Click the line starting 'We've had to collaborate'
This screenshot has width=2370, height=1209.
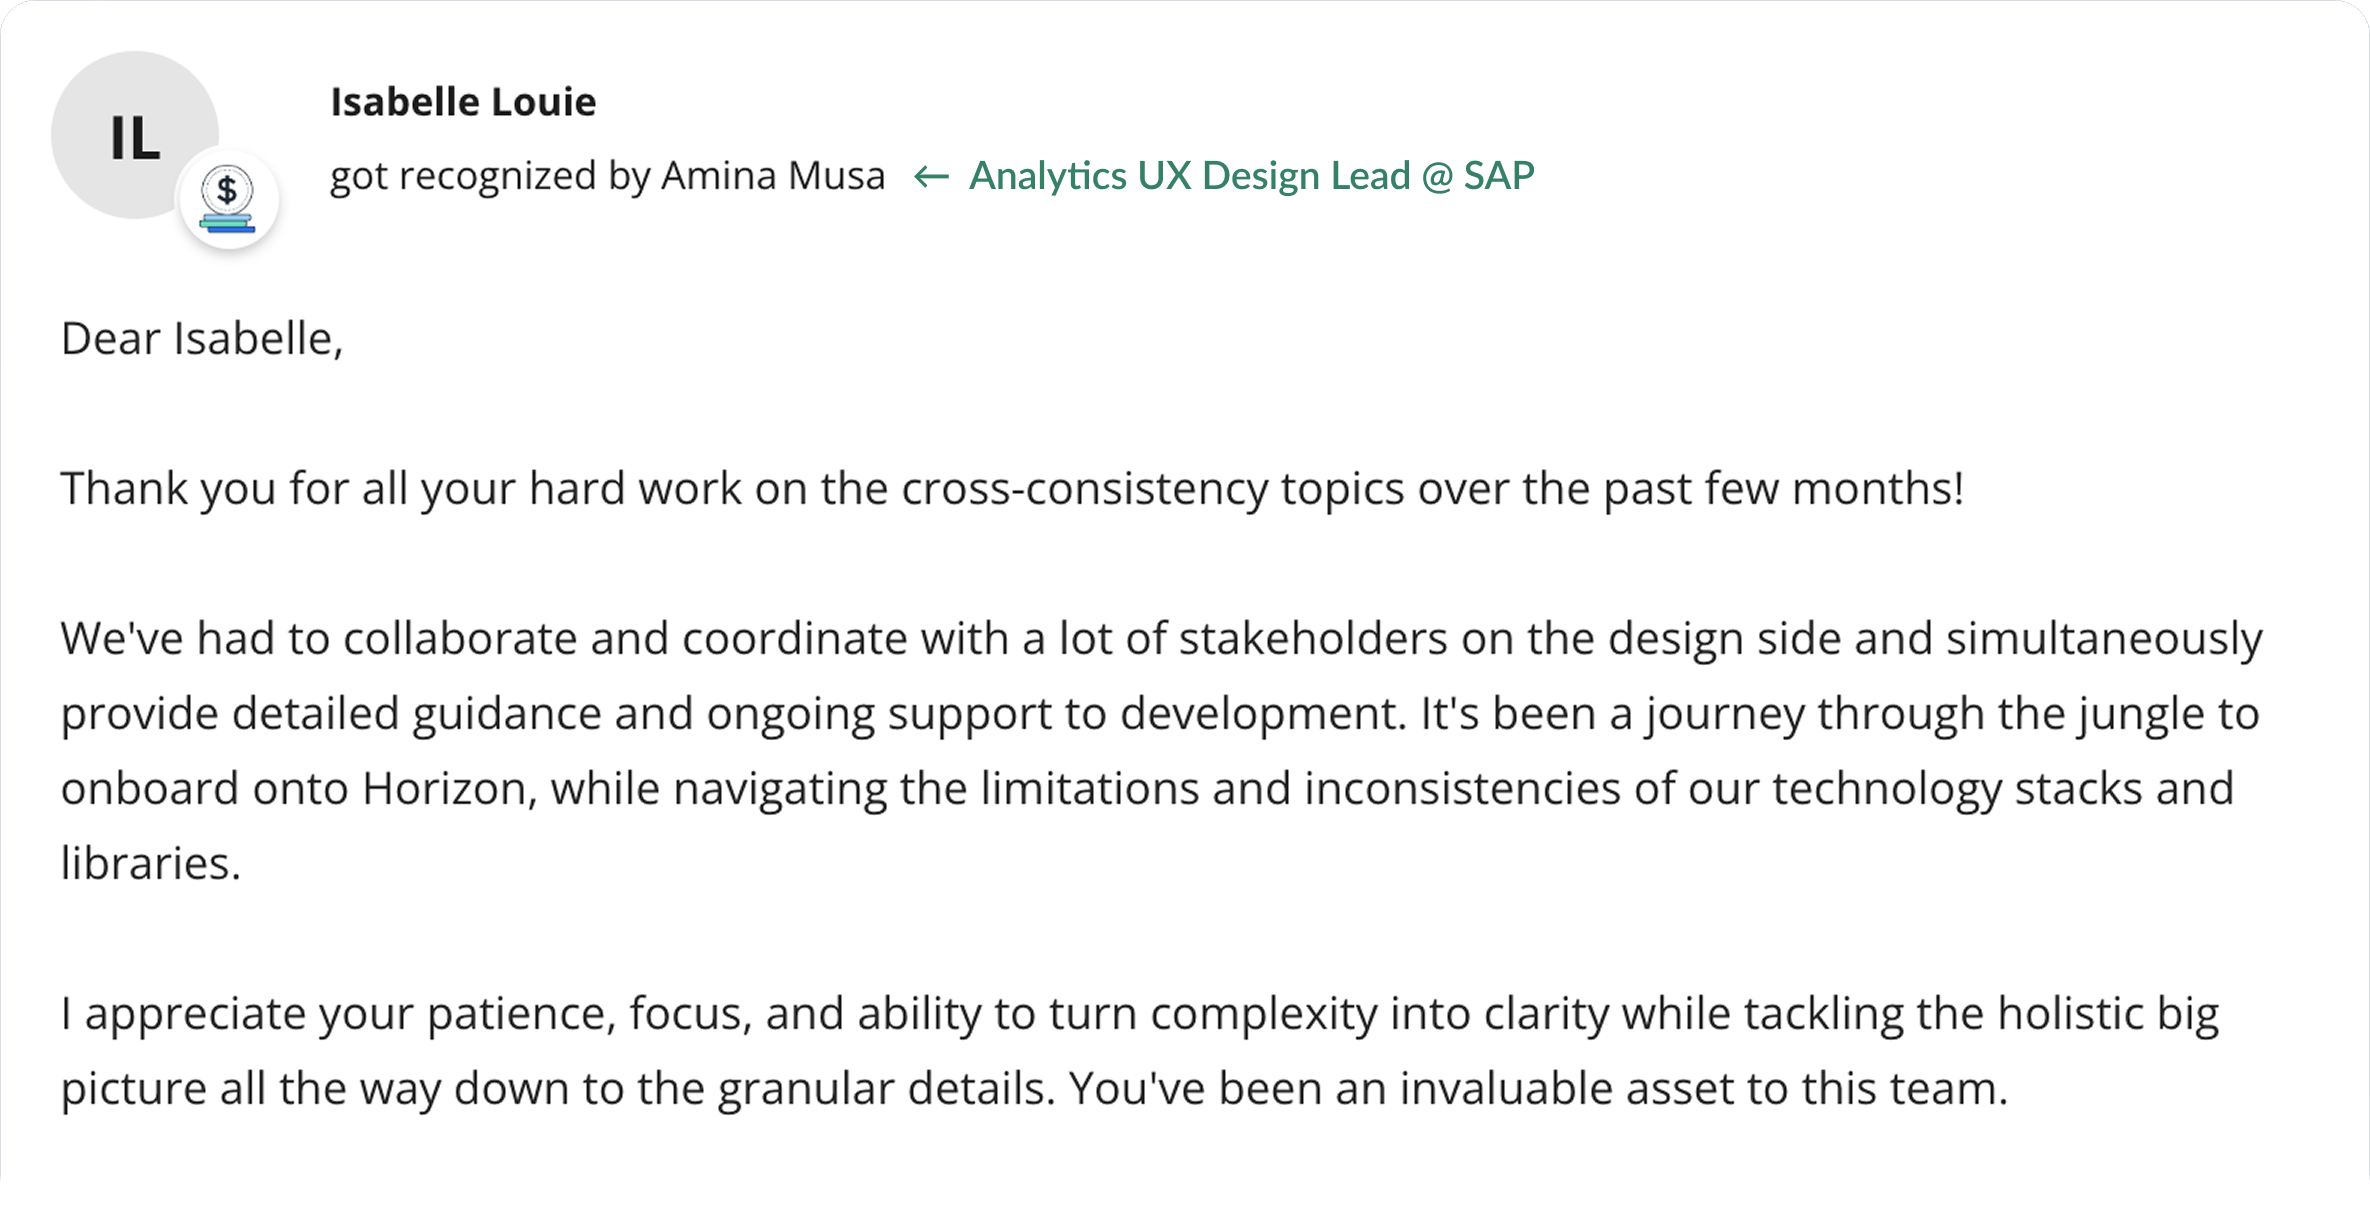[x=1161, y=639]
